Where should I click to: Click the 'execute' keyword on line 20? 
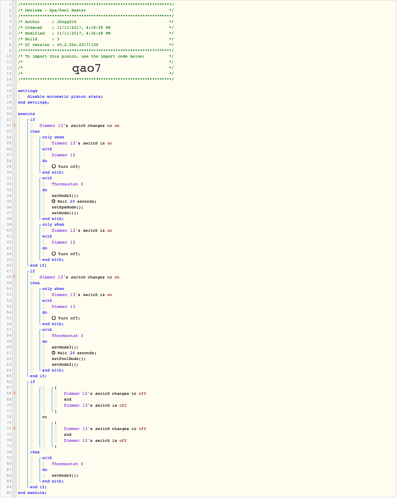pos(26,114)
